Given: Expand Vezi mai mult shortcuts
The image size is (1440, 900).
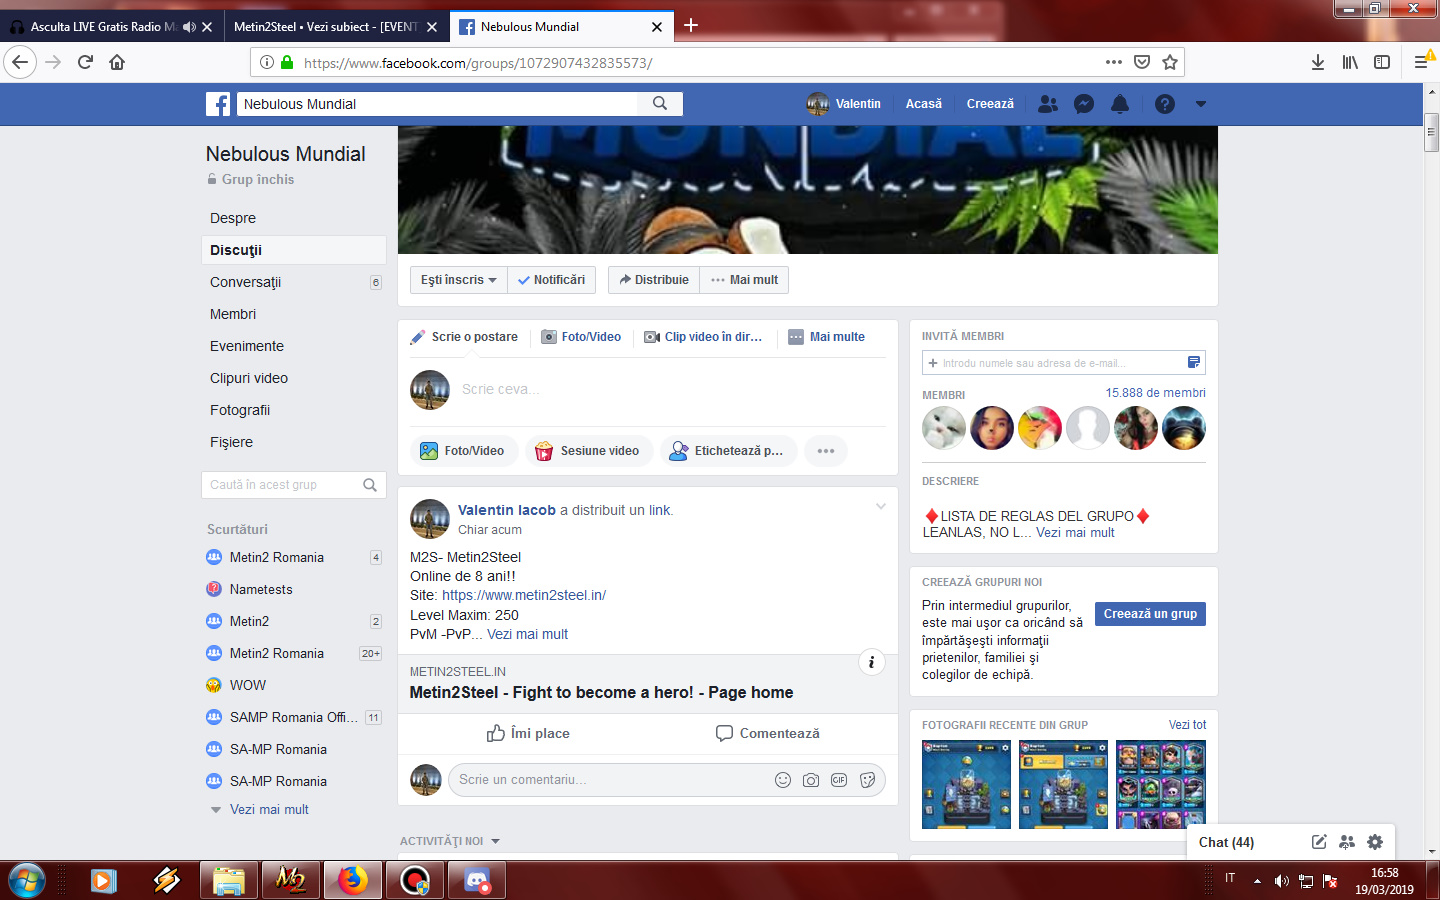Looking at the screenshot, I should tap(269, 809).
